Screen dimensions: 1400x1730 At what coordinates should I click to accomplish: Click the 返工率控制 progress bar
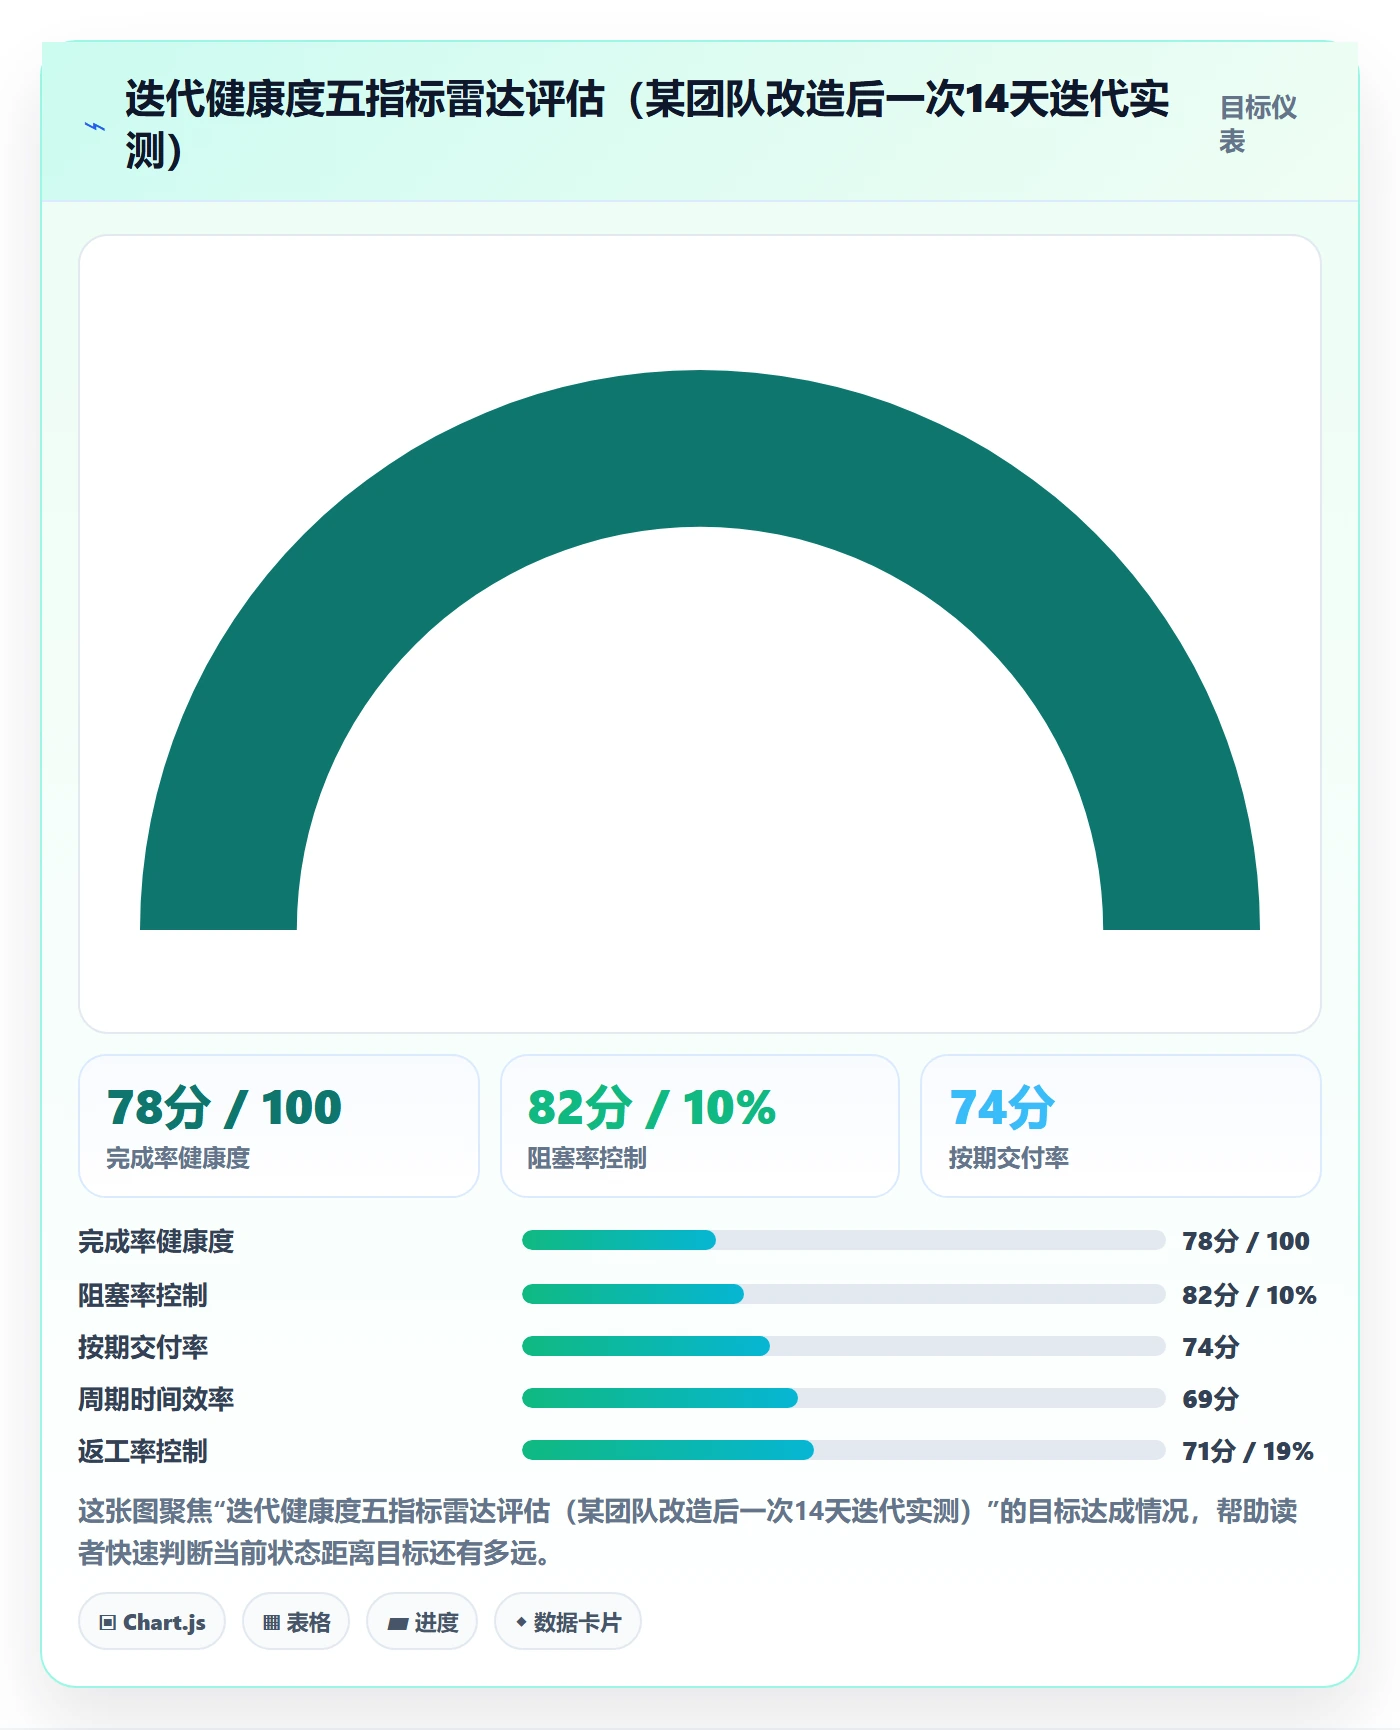click(843, 1450)
